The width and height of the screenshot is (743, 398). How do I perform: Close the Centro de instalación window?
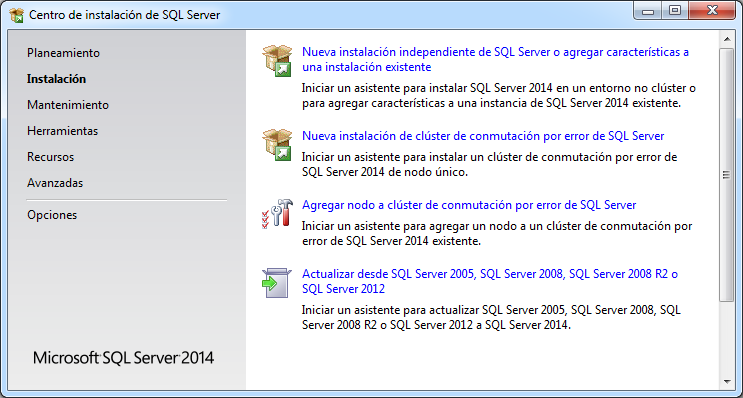712,11
